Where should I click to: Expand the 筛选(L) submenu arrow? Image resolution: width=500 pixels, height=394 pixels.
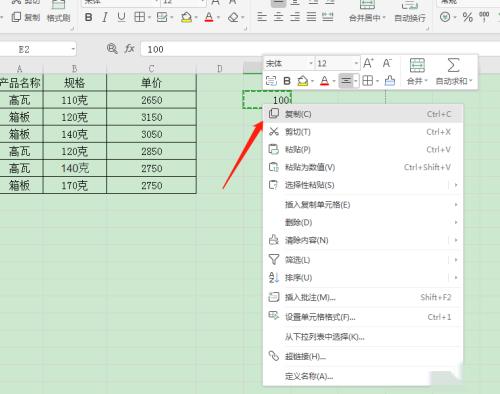tap(456, 260)
